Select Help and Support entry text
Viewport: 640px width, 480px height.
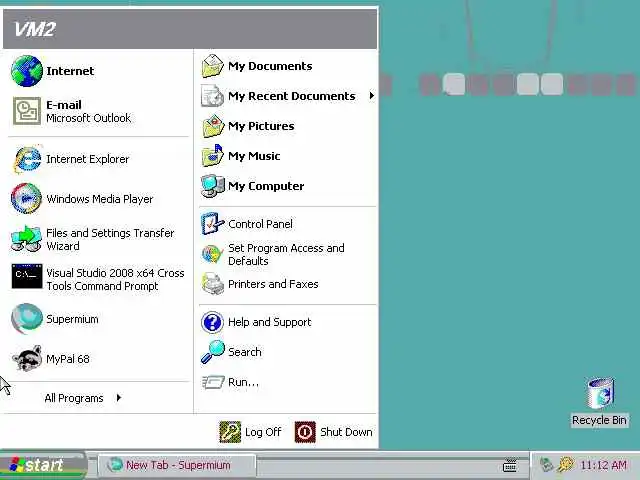tap(269, 322)
